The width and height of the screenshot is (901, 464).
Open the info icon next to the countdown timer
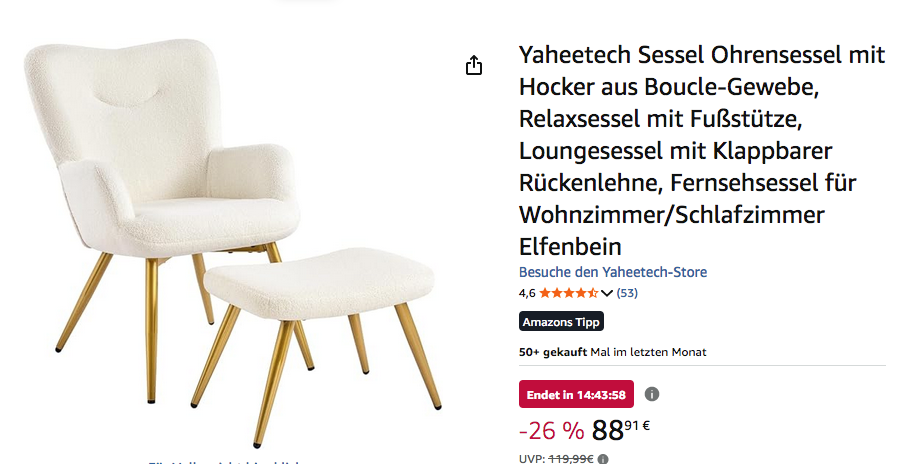tap(652, 394)
